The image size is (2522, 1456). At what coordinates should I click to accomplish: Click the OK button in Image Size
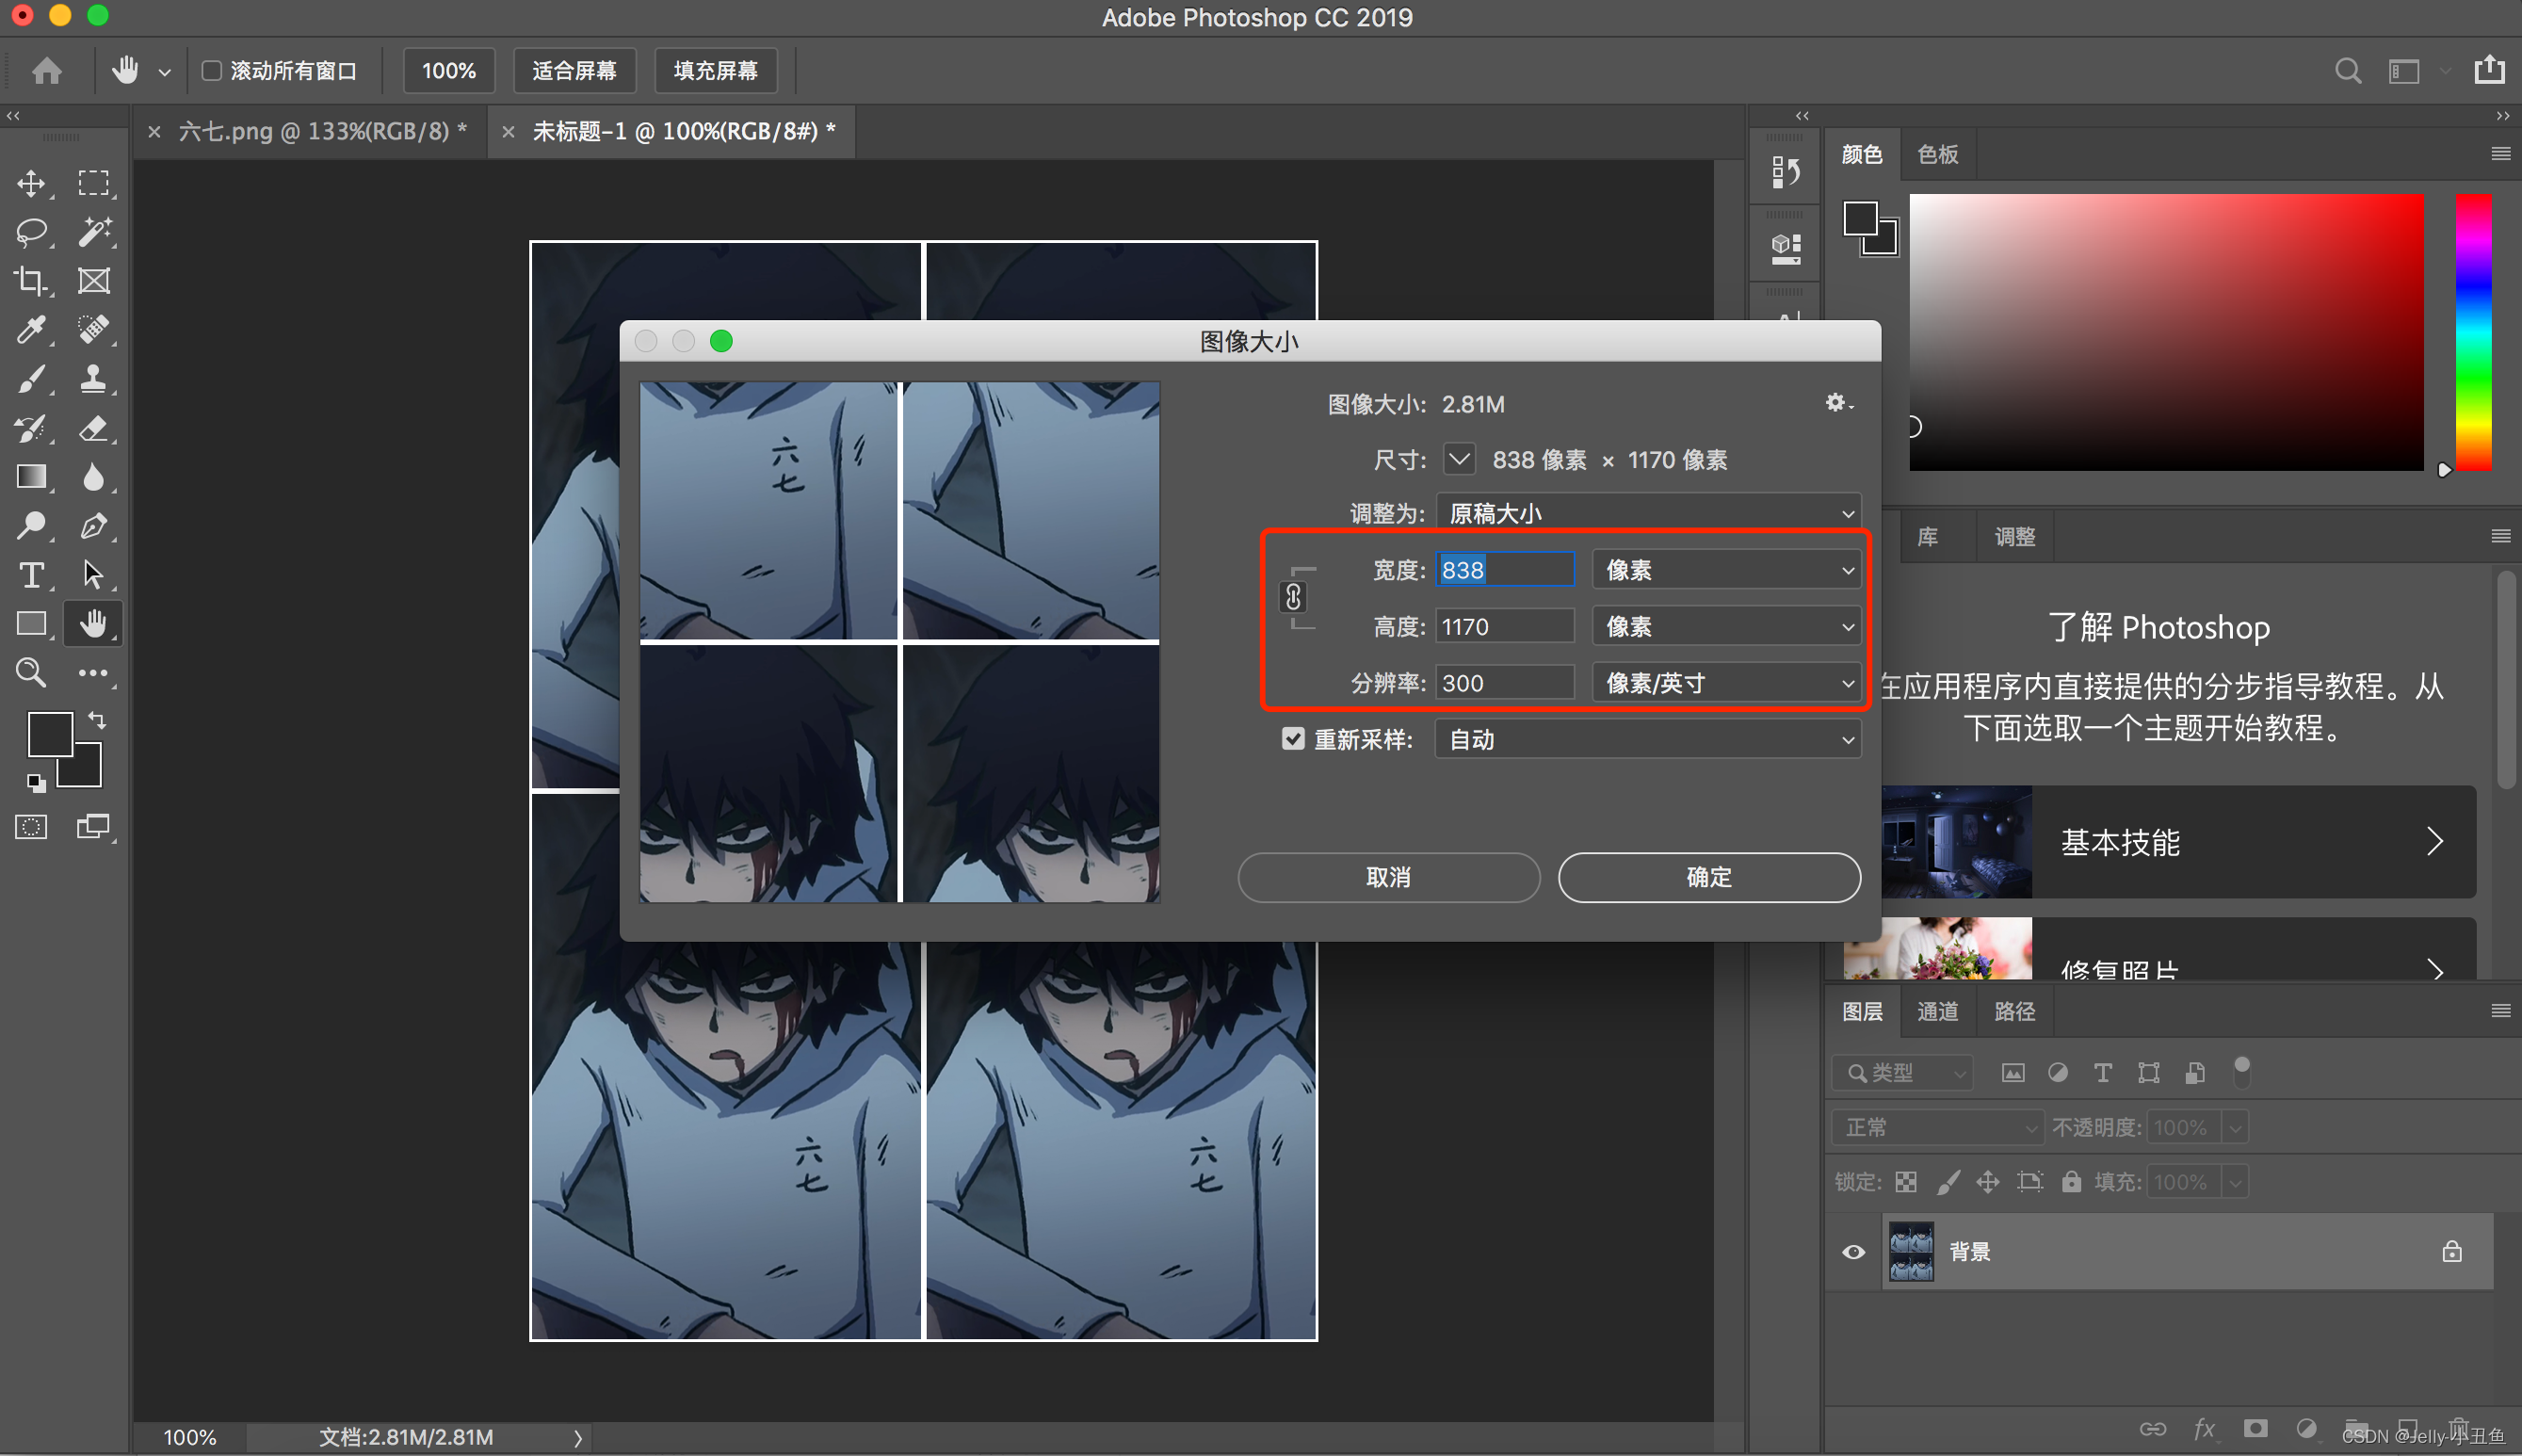click(1708, 877)
